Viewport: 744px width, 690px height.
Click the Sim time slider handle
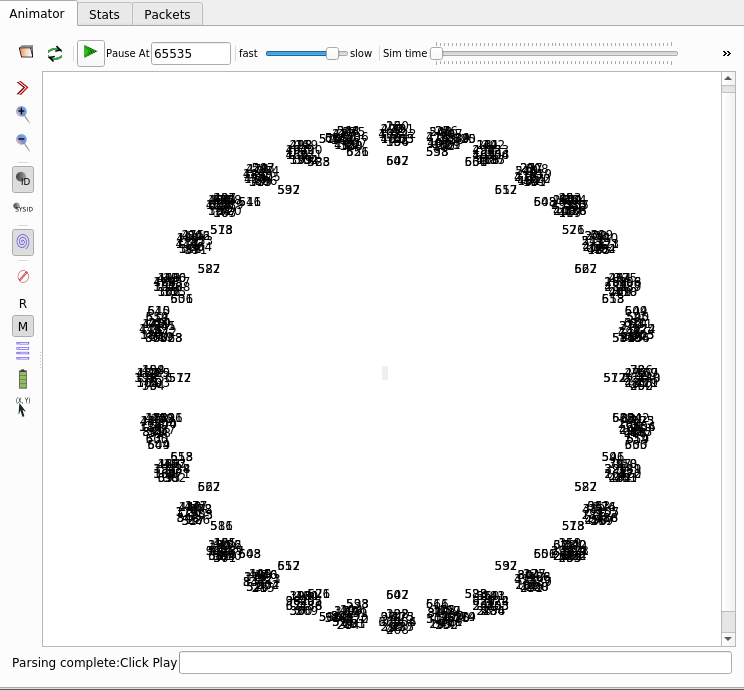coord(437,54)
